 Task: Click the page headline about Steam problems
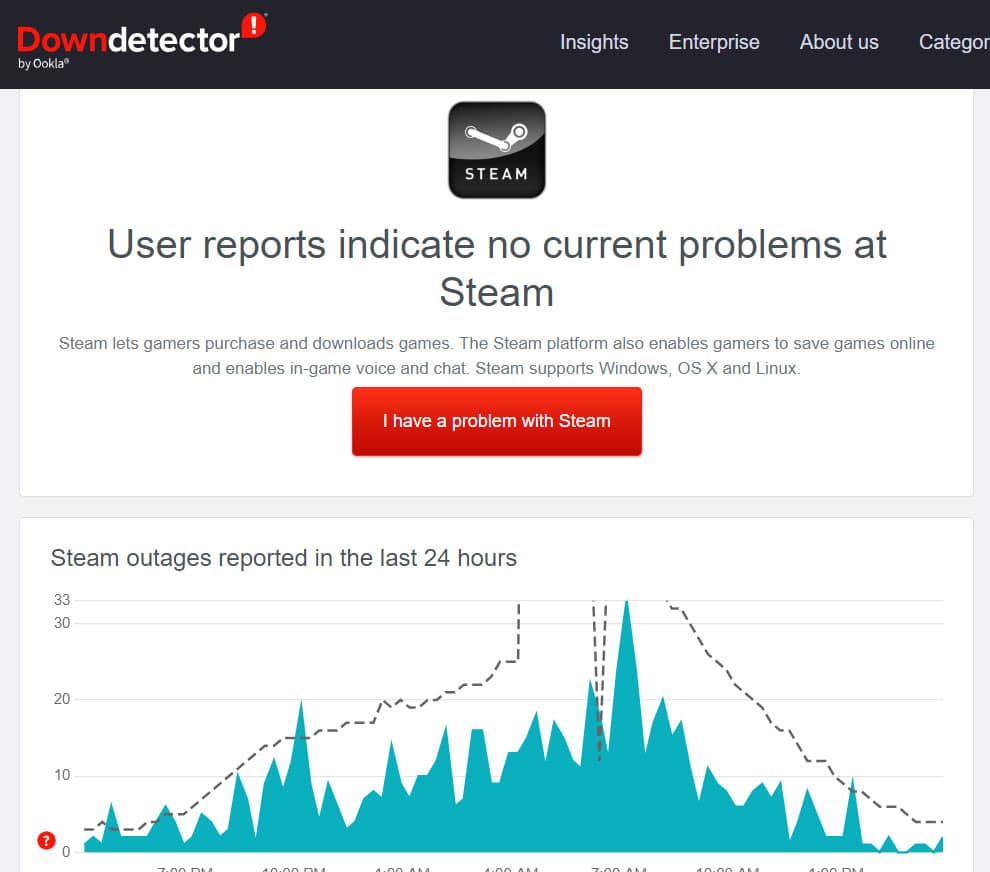497,268
